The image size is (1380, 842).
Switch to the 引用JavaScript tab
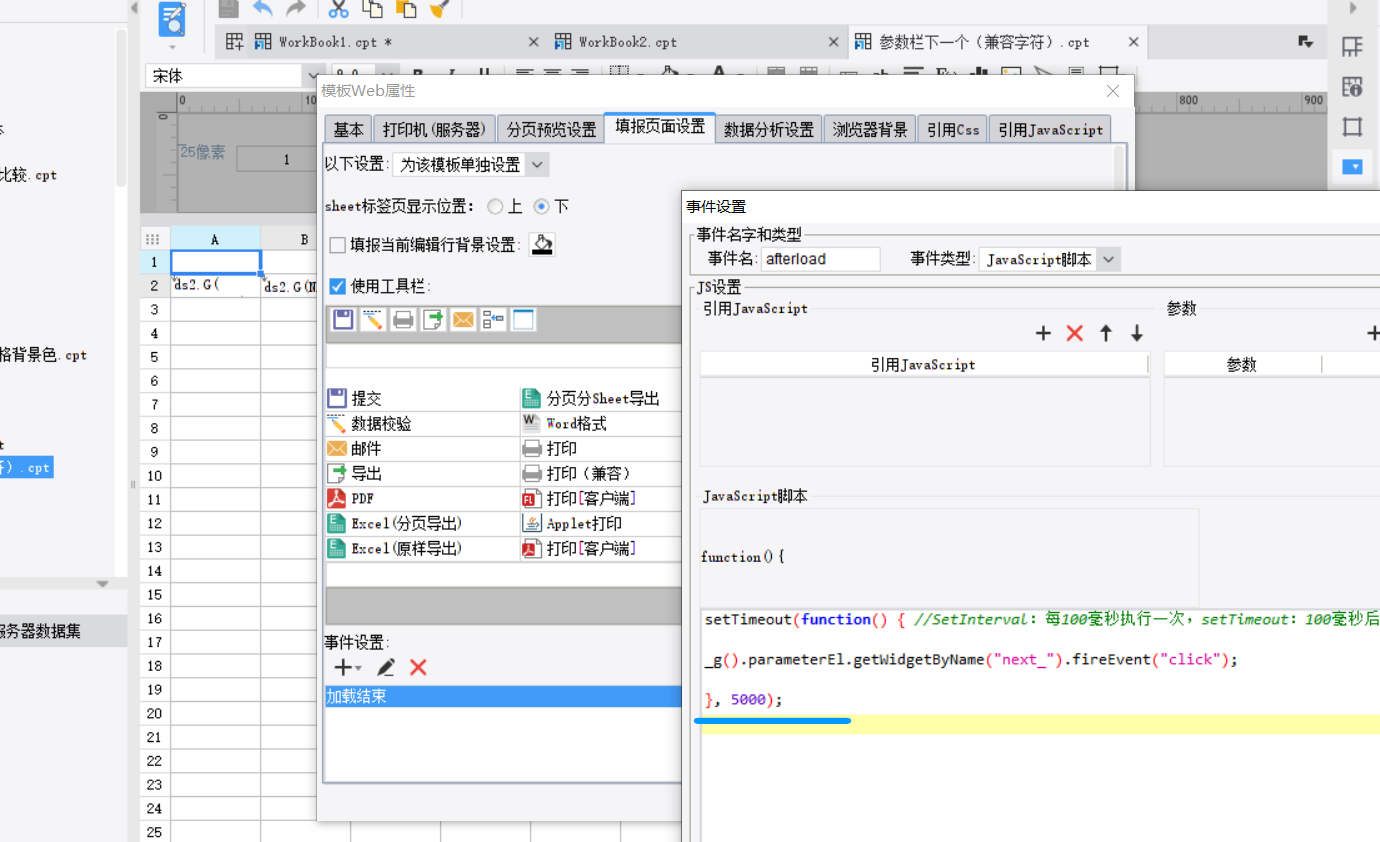tap(1050, 129)
